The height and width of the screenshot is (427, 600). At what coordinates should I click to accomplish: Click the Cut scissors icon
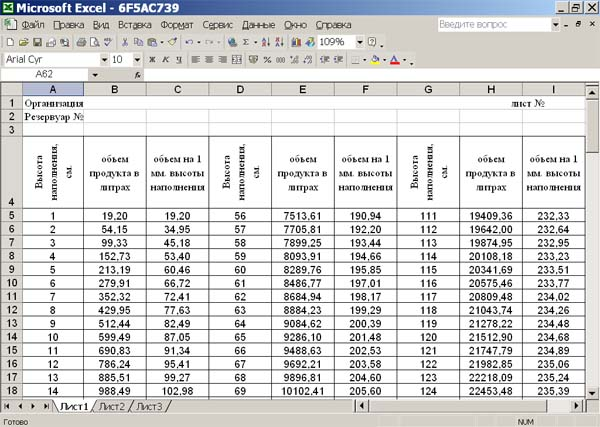pyautogui.click(x=125, y=42)
